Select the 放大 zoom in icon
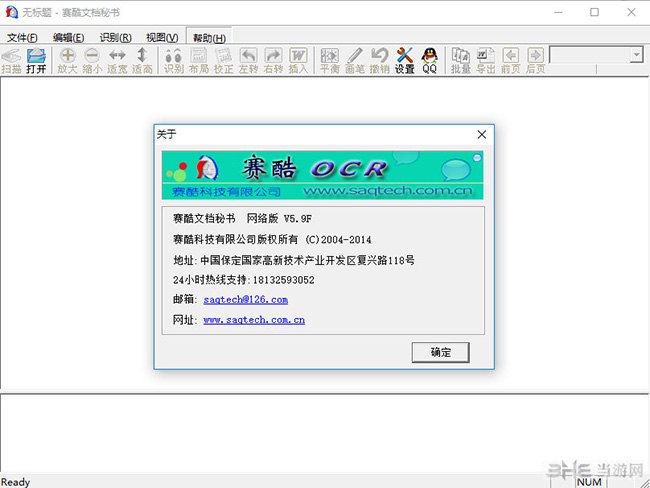Viewport: 650px width, 488px height. tap(67, 60)
